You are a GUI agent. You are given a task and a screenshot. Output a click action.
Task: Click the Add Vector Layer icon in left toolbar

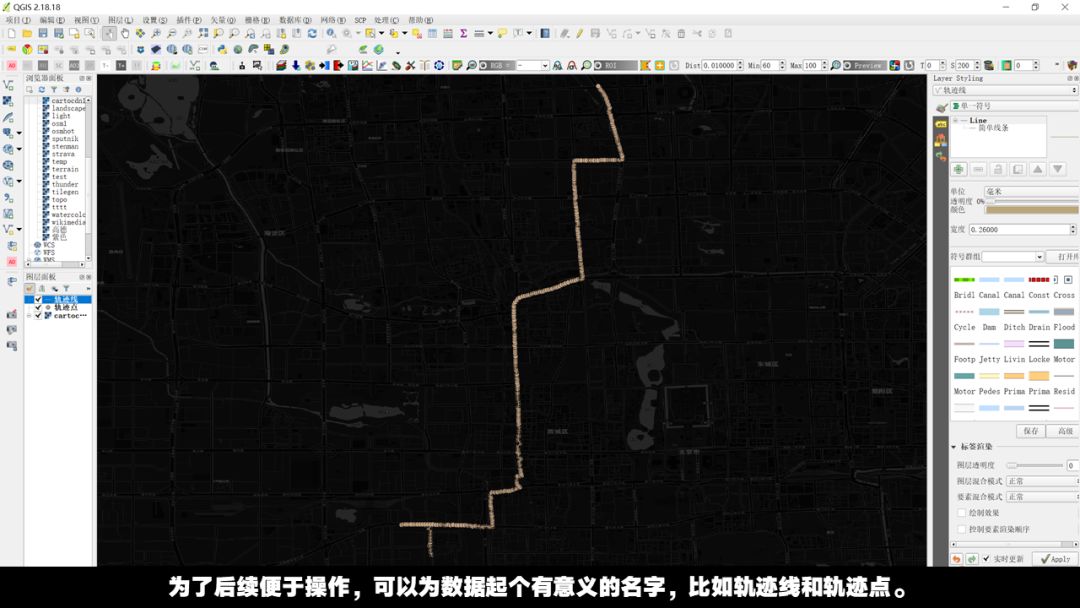pos(8,85)
